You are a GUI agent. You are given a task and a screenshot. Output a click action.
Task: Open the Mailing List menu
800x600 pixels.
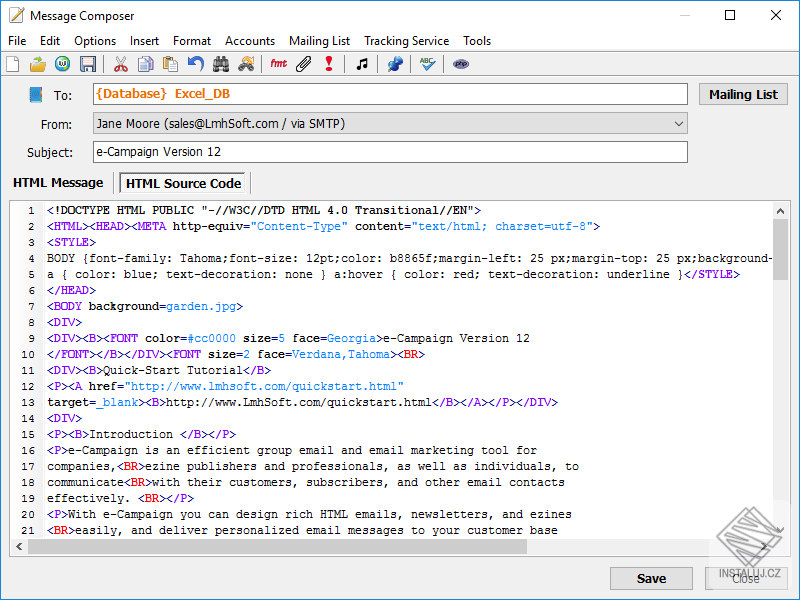(319, 41)
